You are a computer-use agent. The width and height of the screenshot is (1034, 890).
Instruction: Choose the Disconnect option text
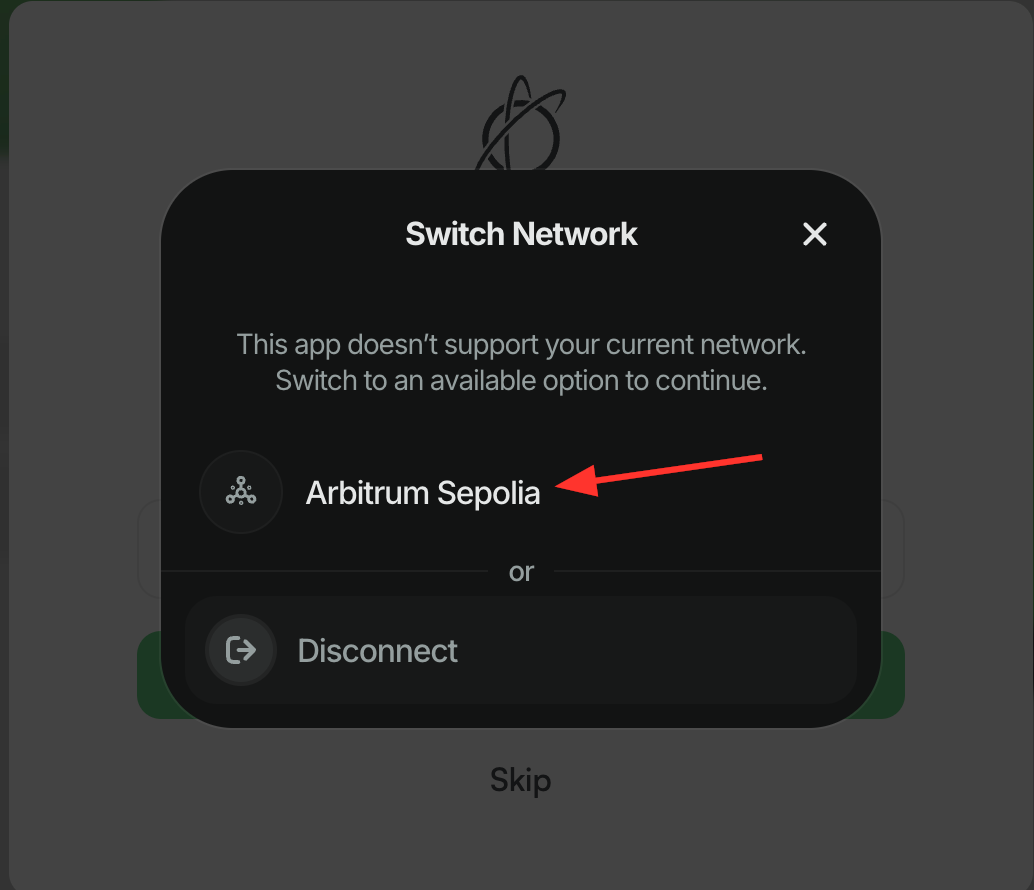(x=377, y=651)
